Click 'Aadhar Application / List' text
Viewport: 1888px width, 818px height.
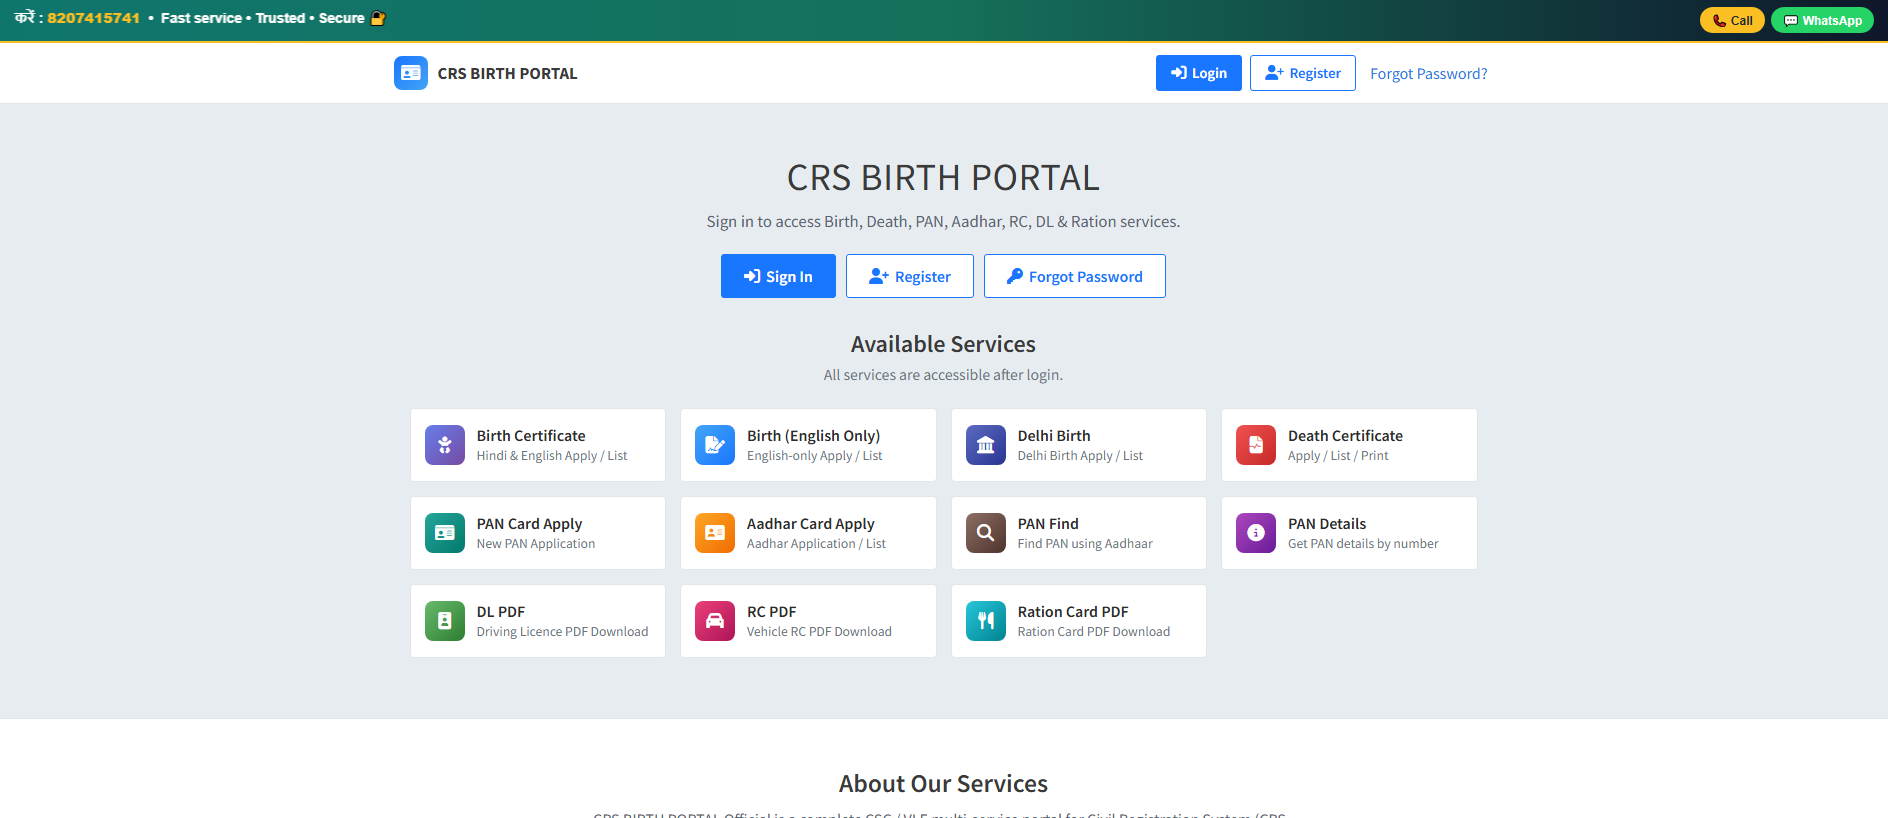pyautogui.click(x=816, y=544)
